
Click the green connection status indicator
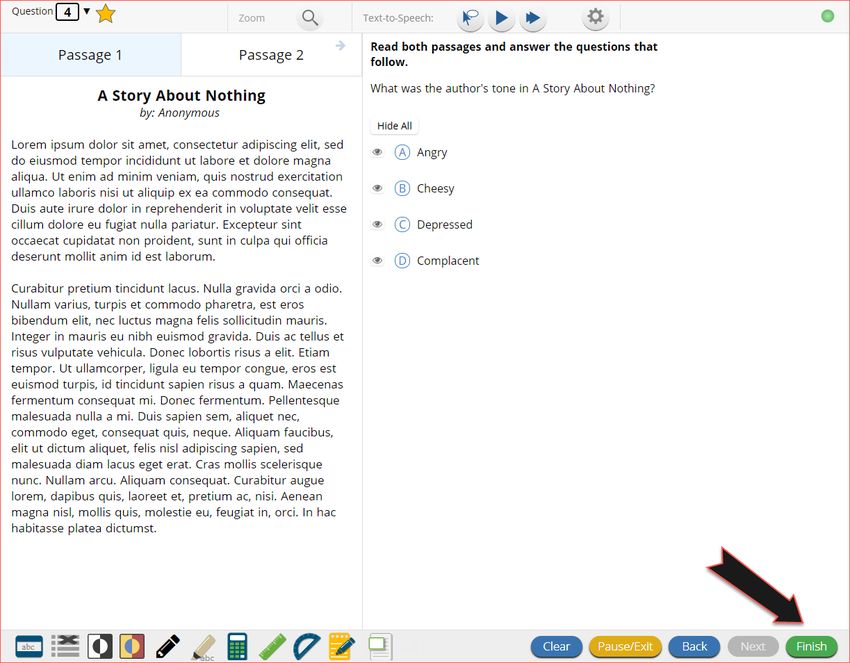827,16
